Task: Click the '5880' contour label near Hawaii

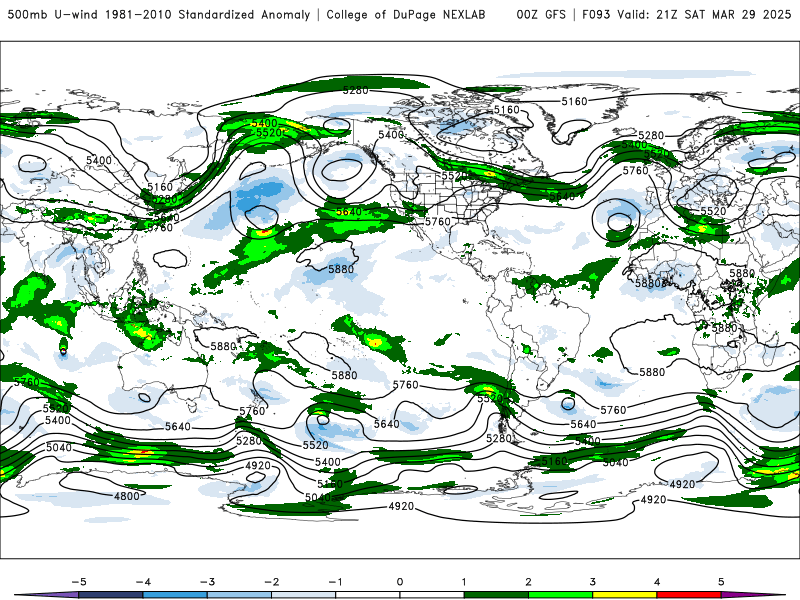Action: (x=341, y=269)
